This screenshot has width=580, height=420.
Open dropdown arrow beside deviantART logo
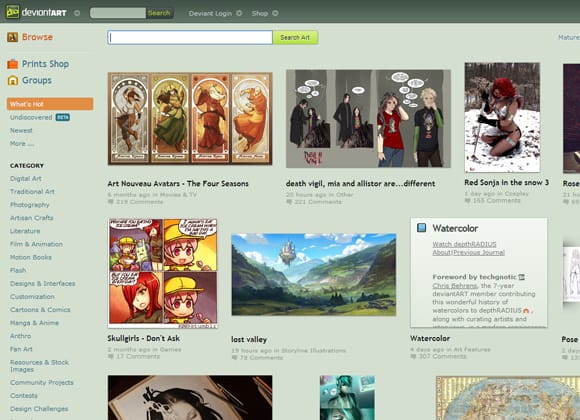77,13
